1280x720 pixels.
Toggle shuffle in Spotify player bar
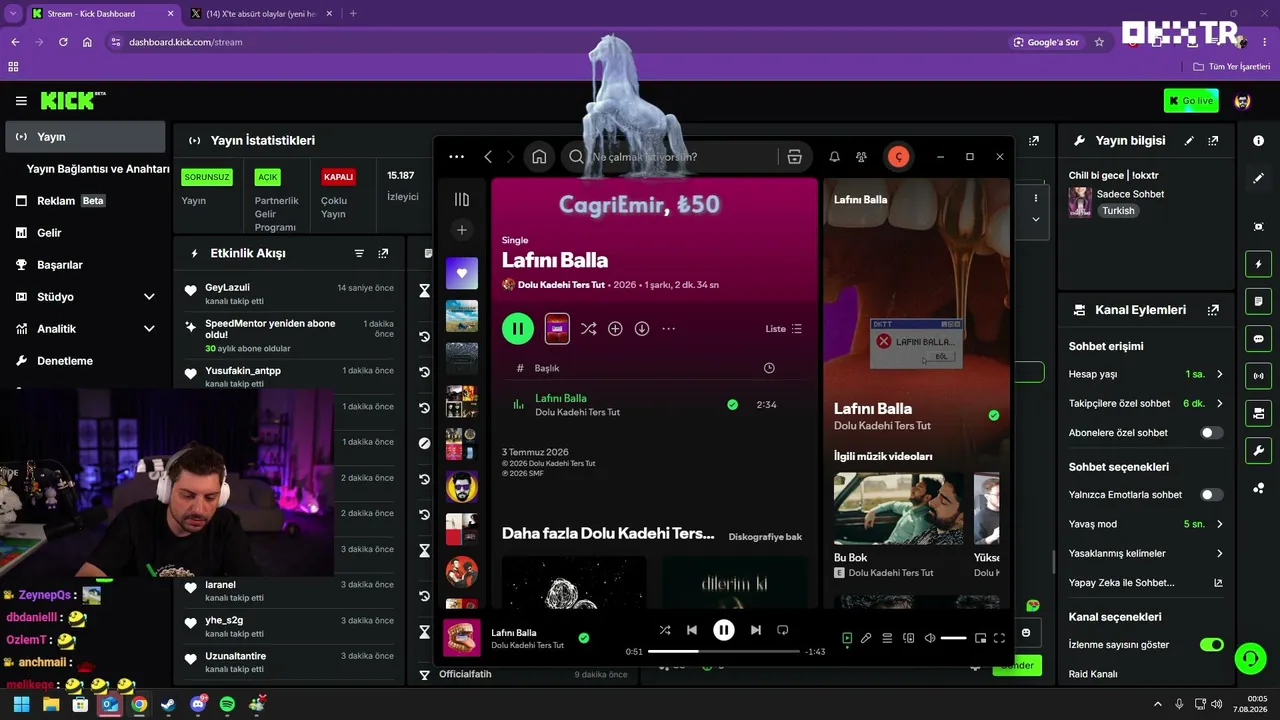click(x=665, y=630)
